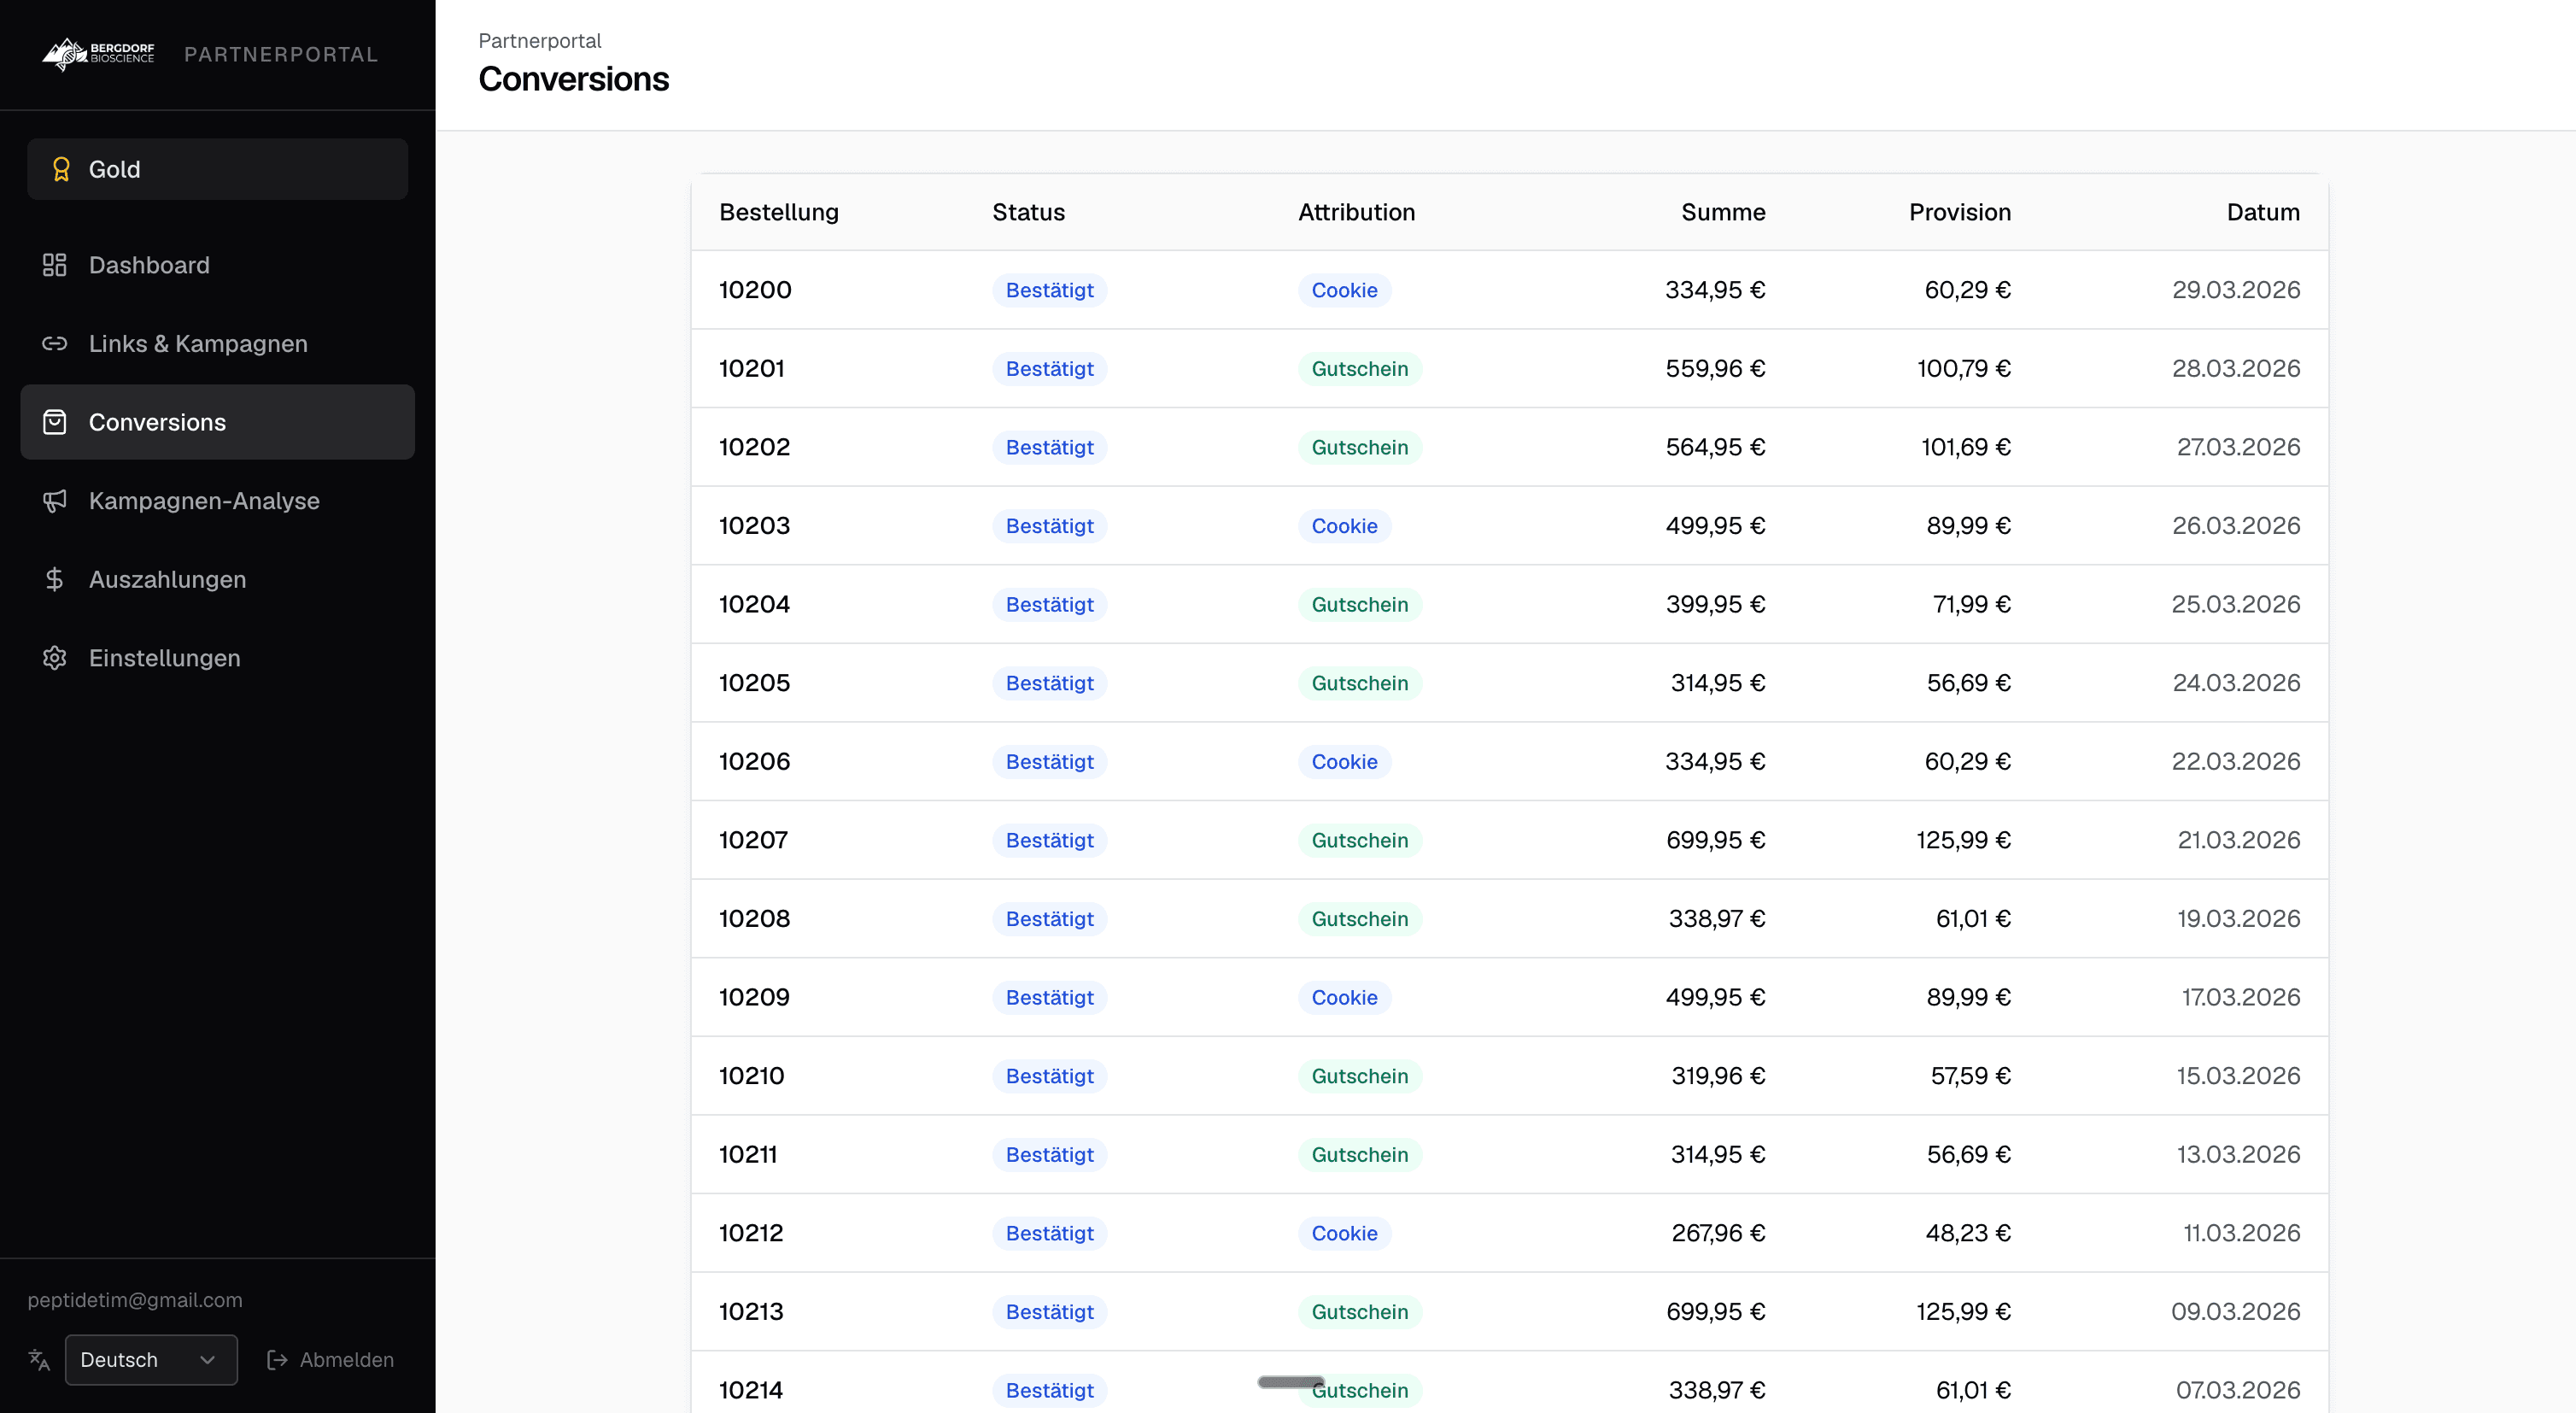Navigate to Auszahlungen

tap(218, 579)
